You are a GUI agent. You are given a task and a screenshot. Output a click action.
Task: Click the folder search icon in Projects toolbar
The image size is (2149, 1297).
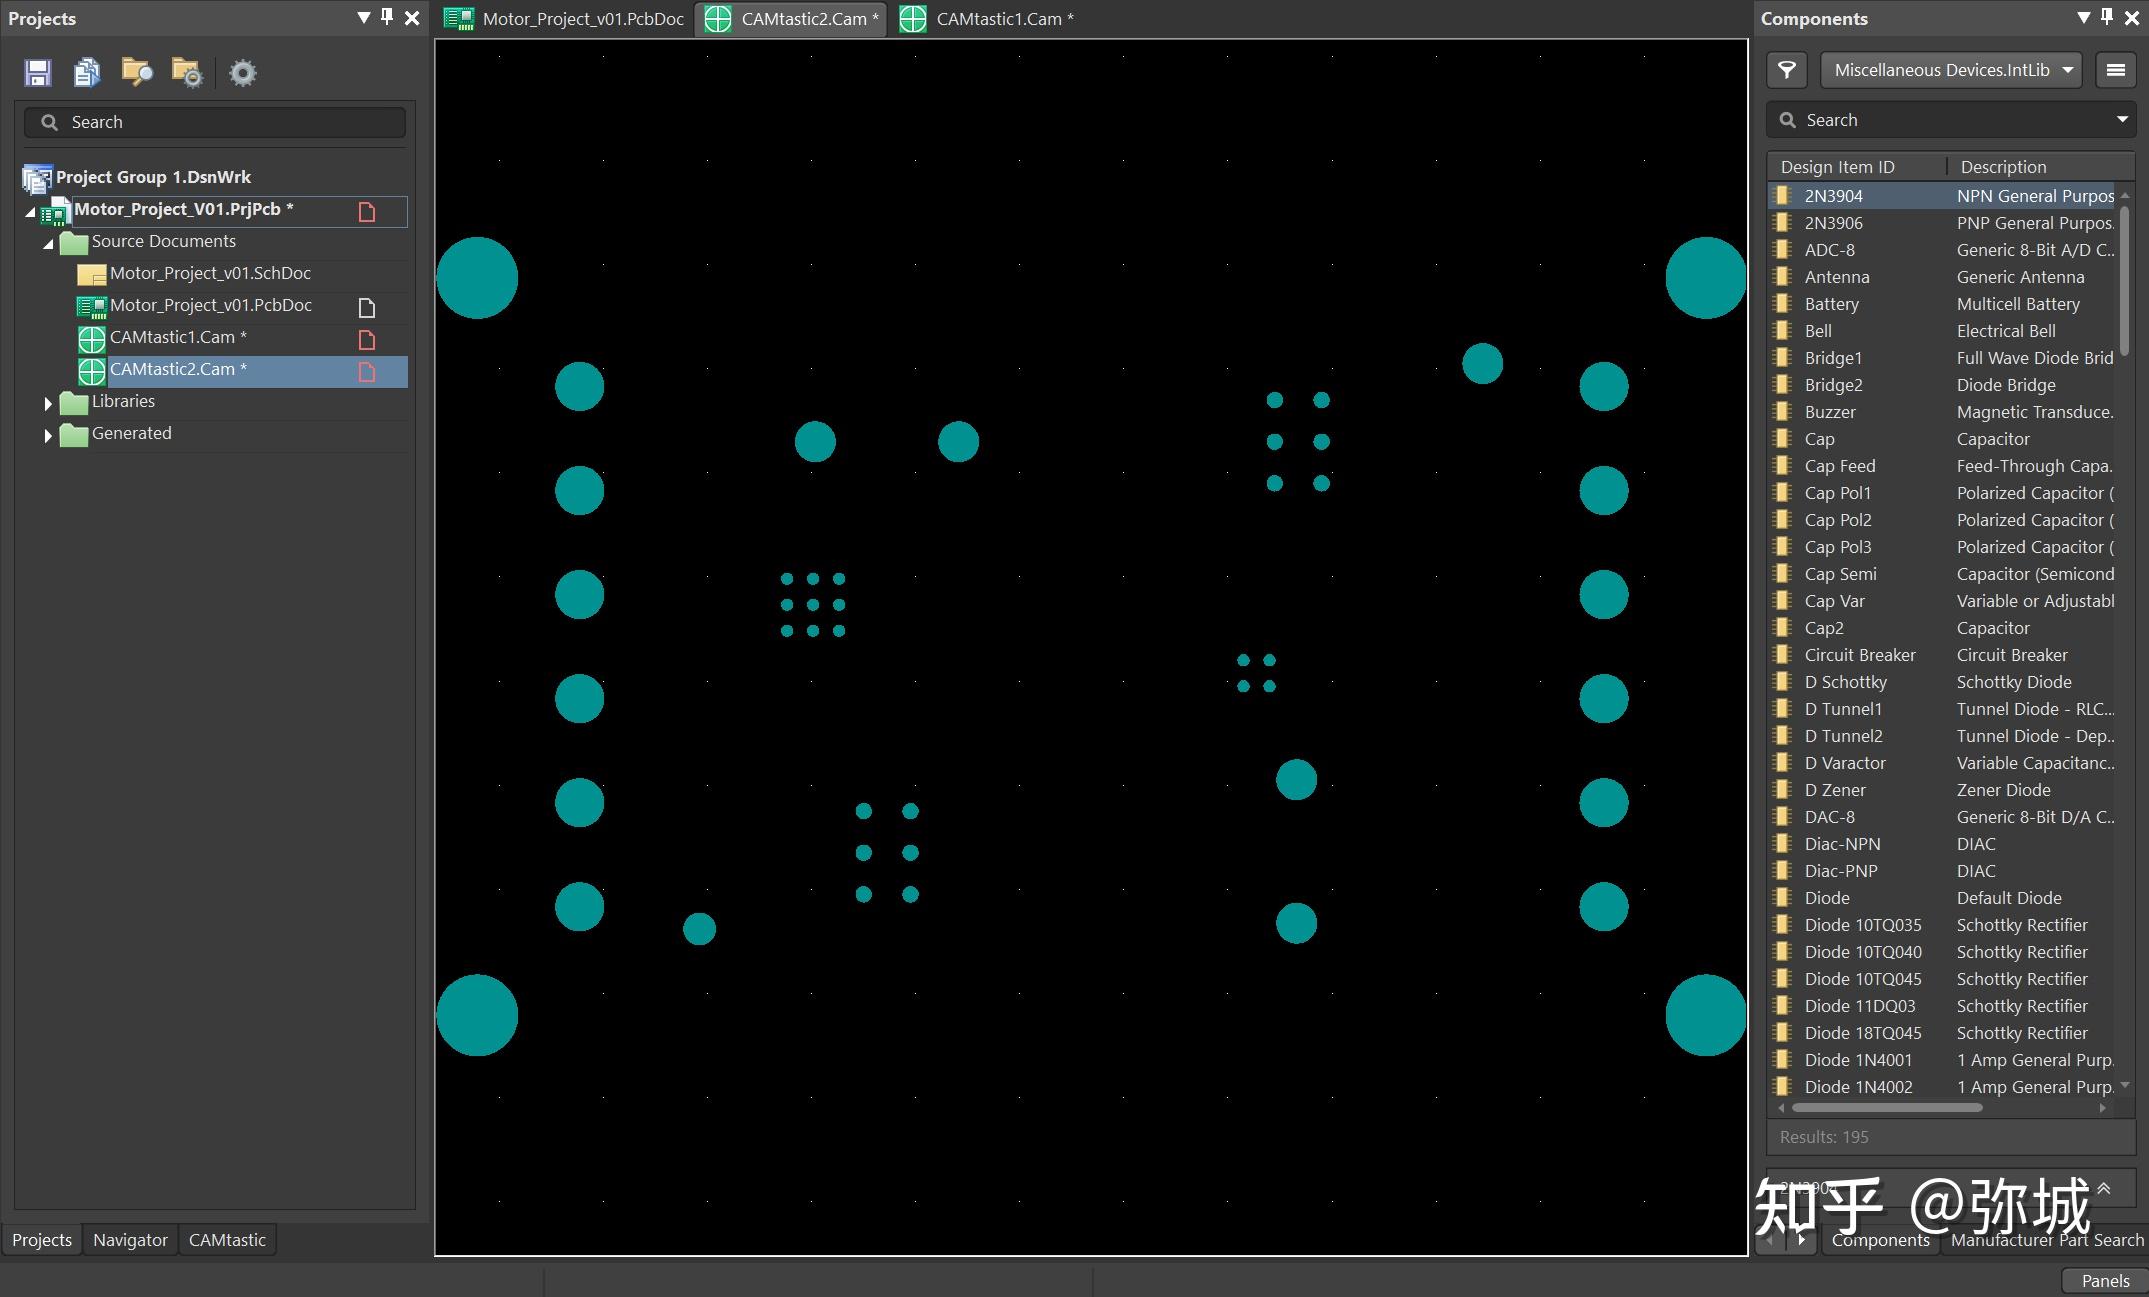[137, 72]
